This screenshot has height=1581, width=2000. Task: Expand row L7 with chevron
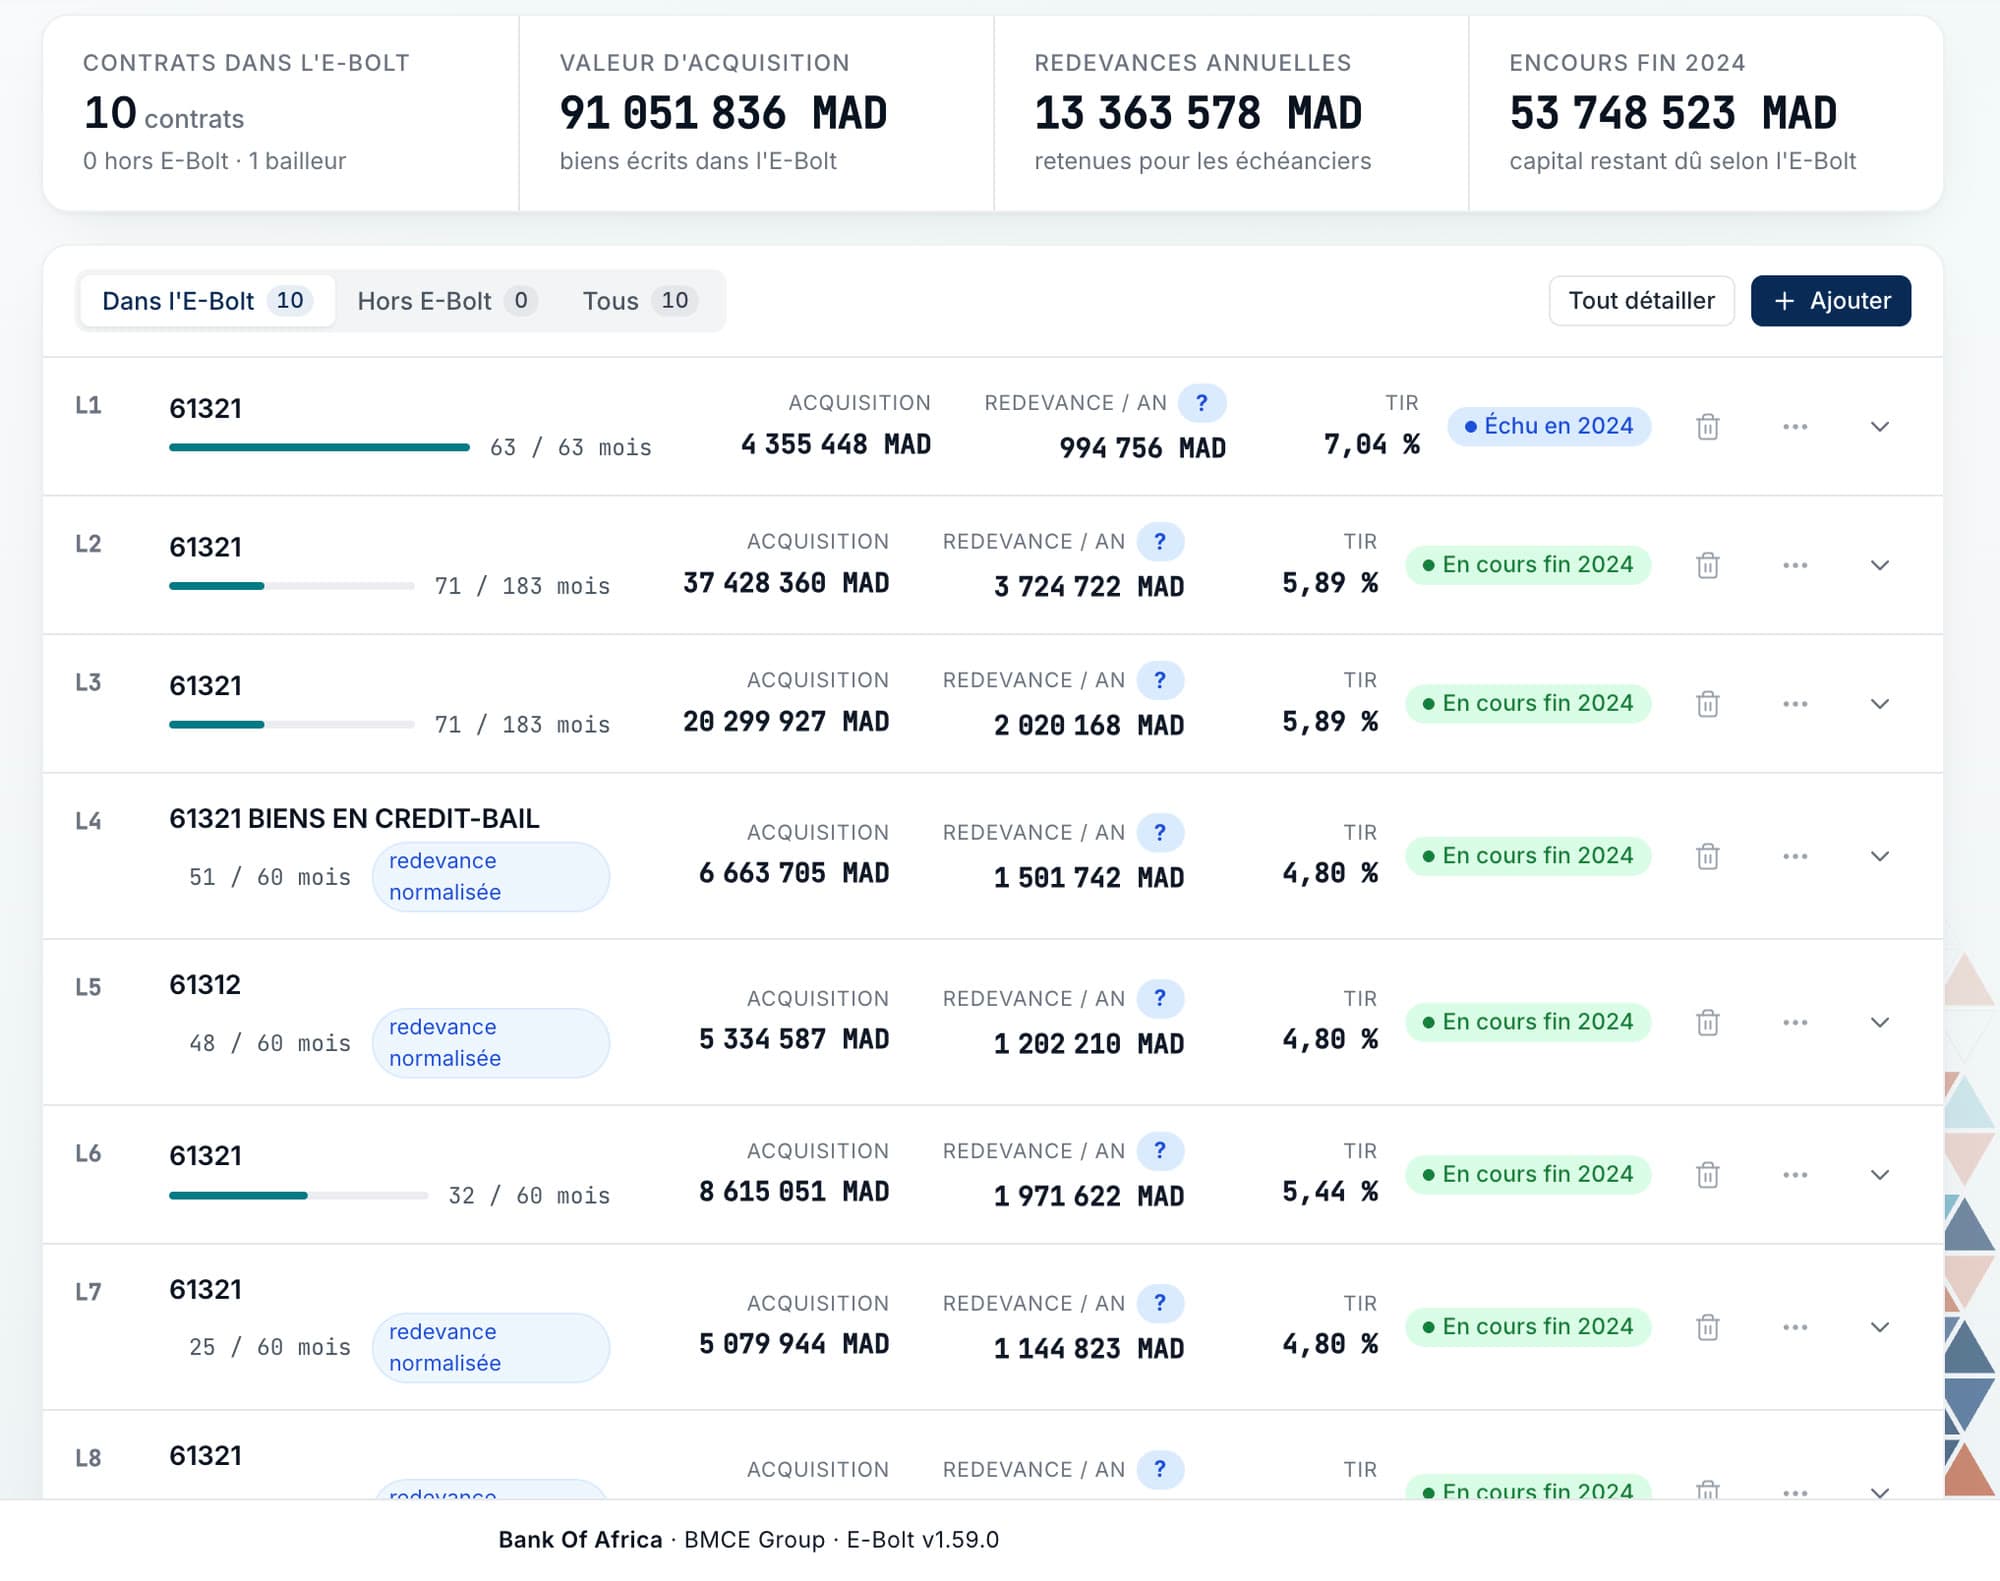click(1880, 1327)
